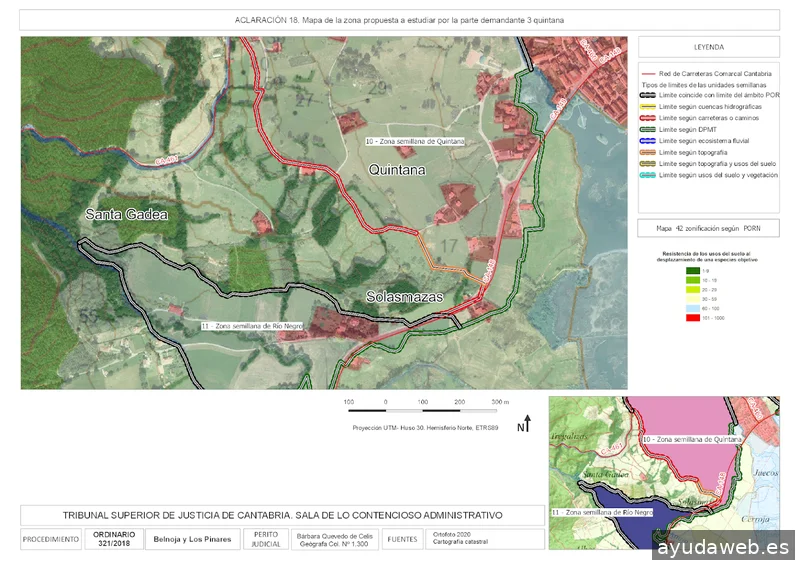The image size is (800, 565).
Task: Click the yellow cuencas hidrográficas legend symbol
Action: point(648,106)
